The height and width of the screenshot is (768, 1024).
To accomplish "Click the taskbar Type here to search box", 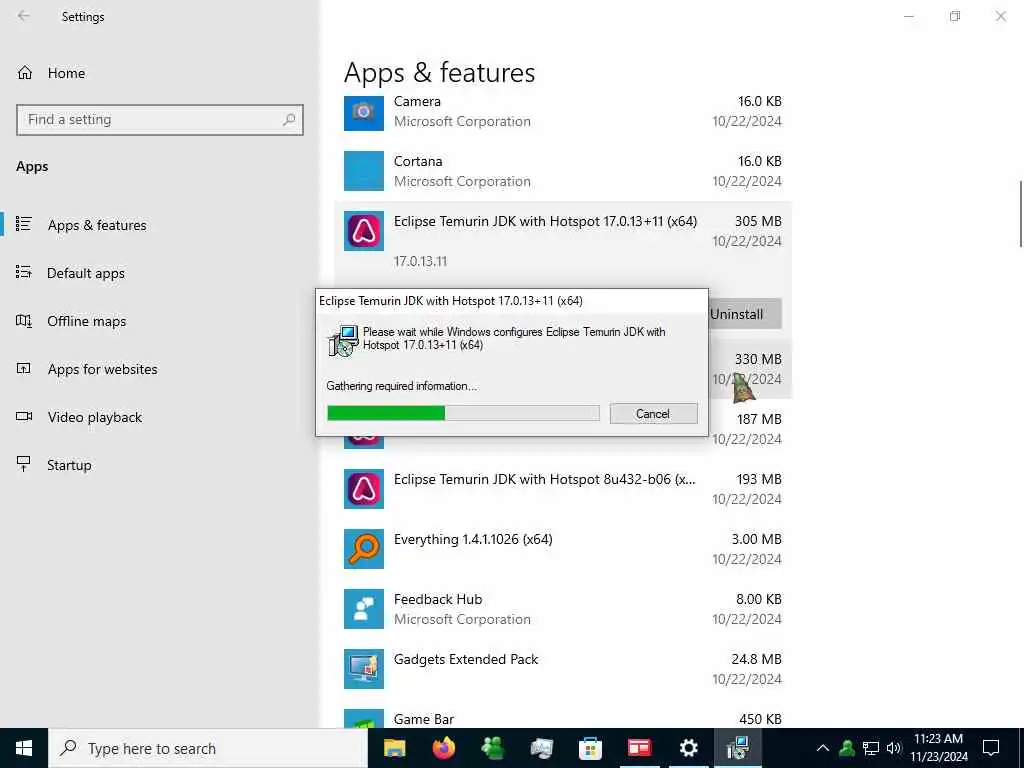I will coord(208,748).
